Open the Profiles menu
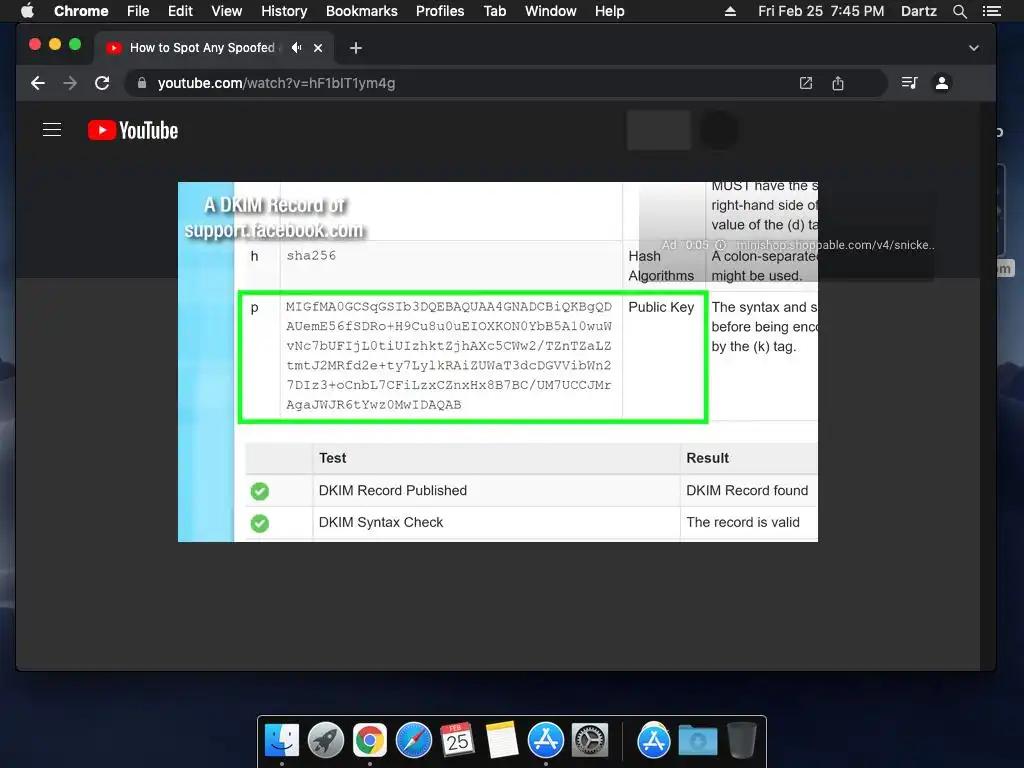Image resolution: width=1024 pixels, height=768 pixels. pos(440,11)
